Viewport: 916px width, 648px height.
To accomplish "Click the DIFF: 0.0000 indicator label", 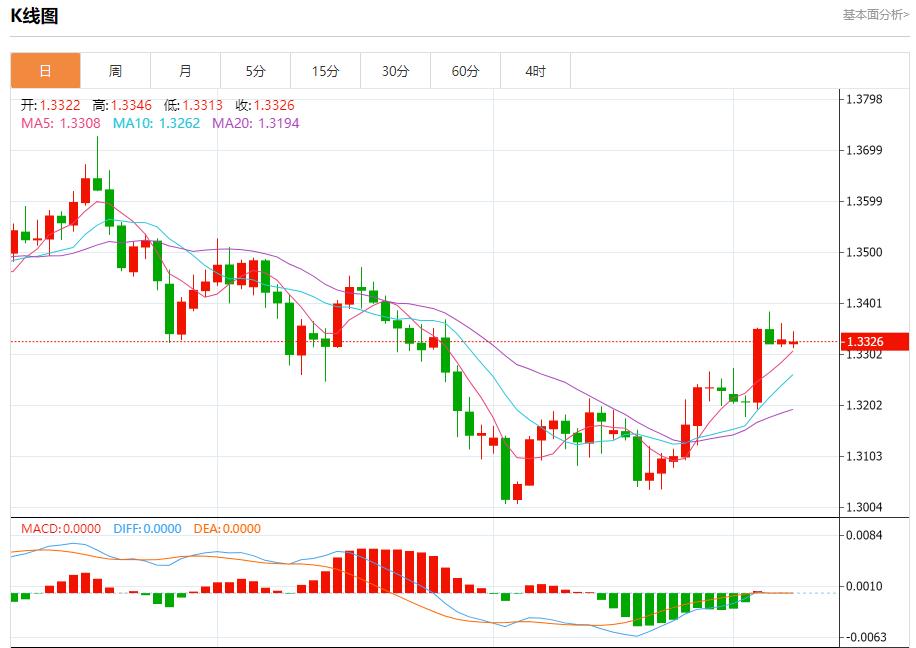I will click(147, 529).
